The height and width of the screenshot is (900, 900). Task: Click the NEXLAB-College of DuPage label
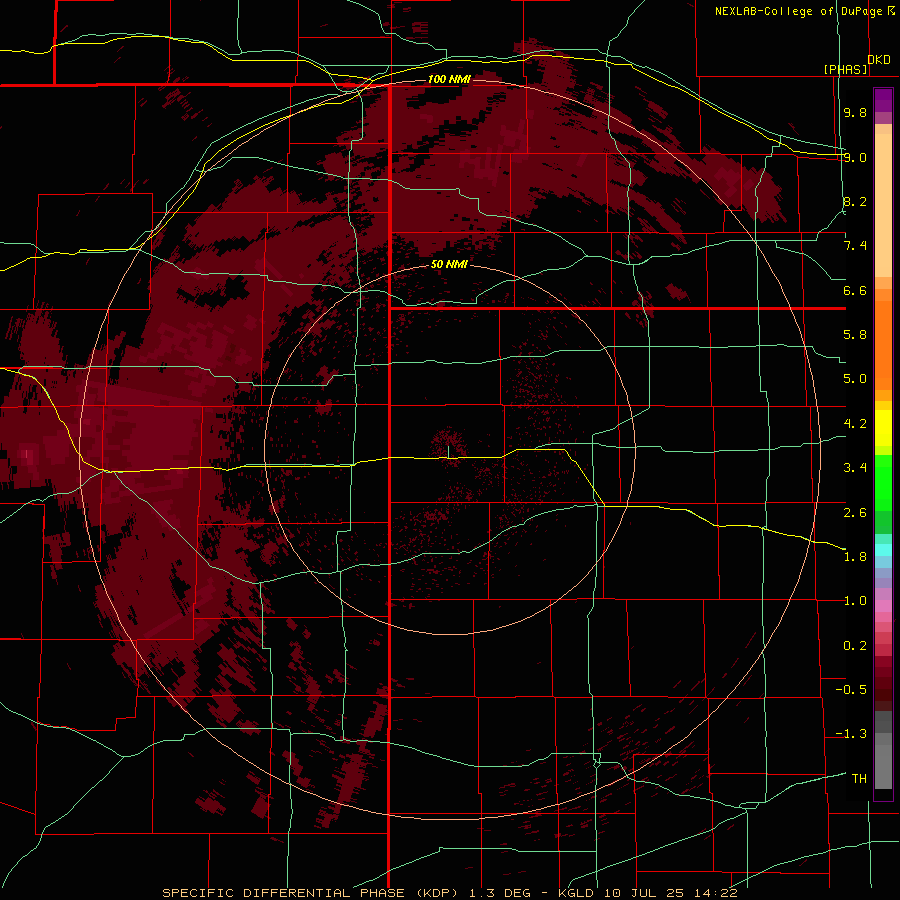point(804,11)
